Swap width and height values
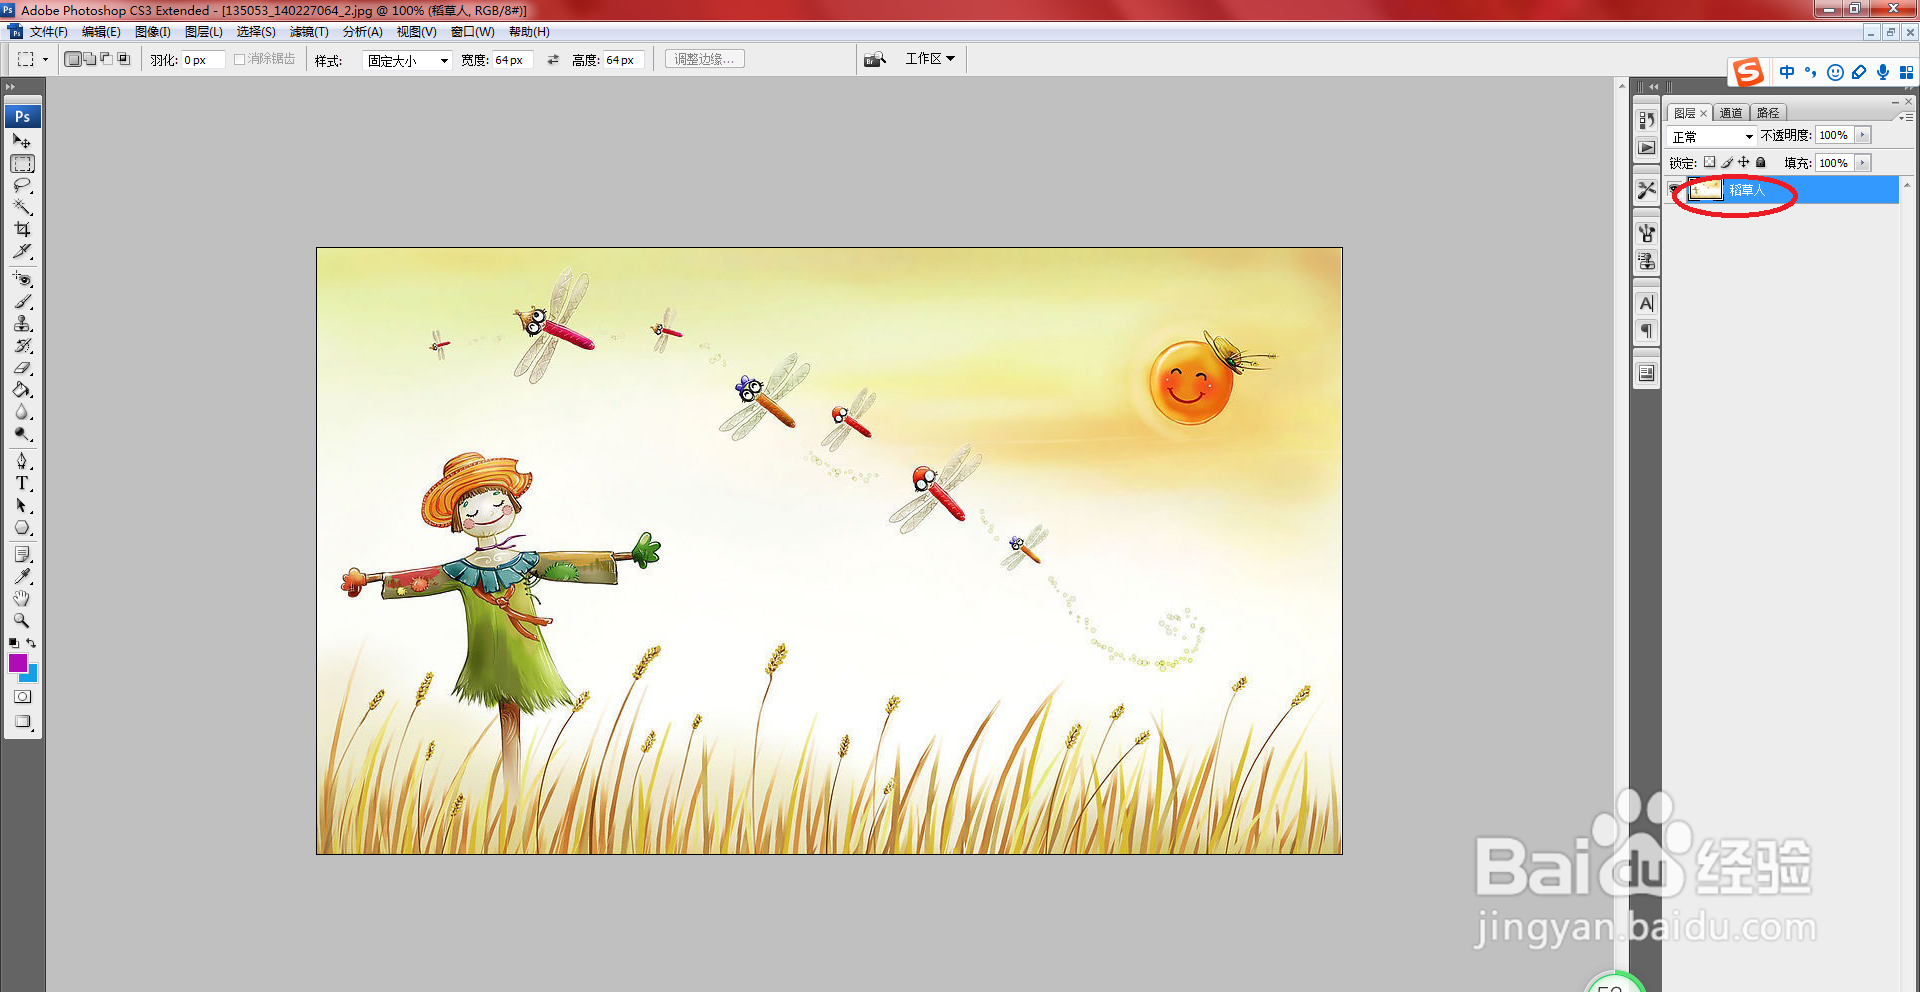The height and width of the screenshot is (992, 1920). pos(553,60)
